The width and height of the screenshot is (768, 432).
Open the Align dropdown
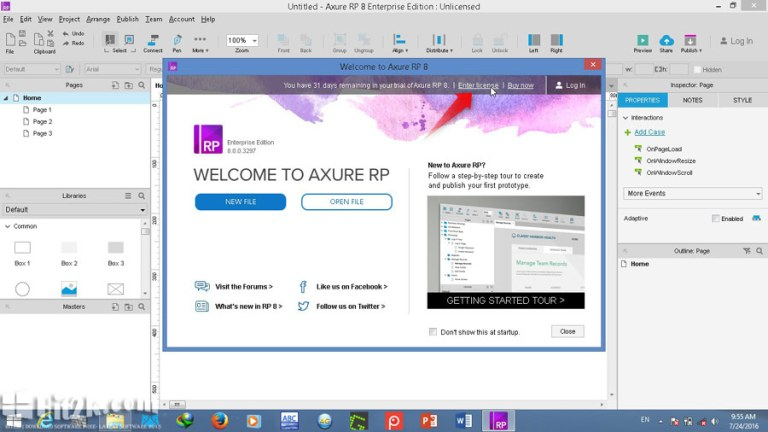click(x=400, y=43)
